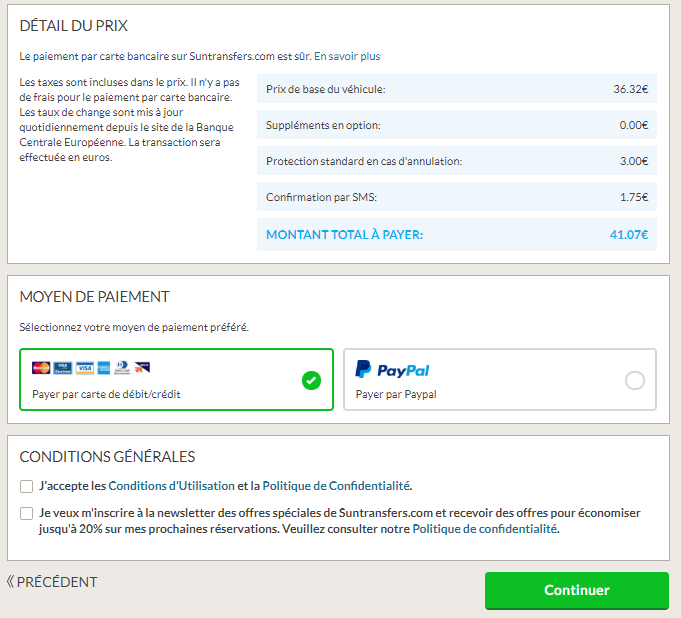Click the Visa card logo
Viewport: 681px width, 618px height.
[84, 368]
